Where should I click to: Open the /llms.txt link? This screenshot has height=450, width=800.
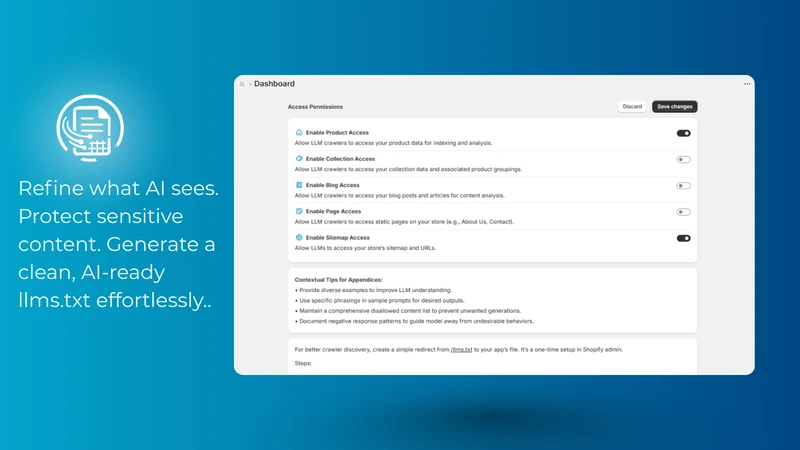tap(461, 349)
